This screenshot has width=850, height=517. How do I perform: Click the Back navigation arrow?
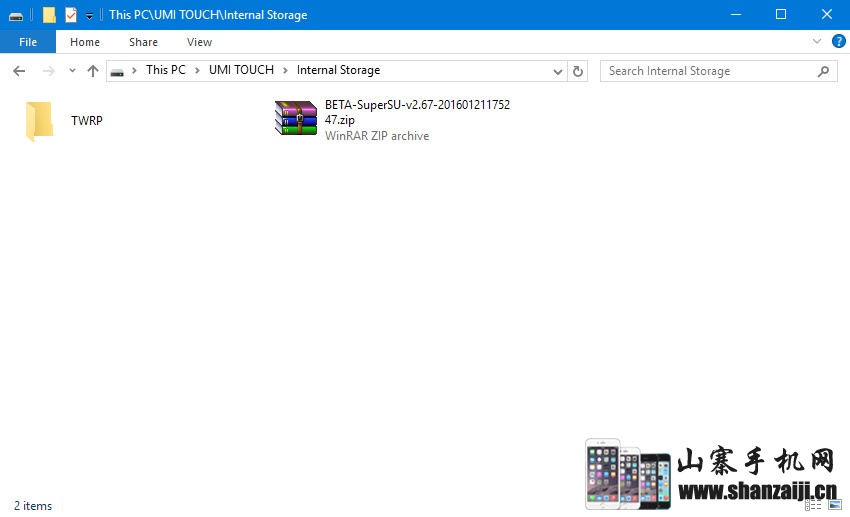click(x=19, y=71)
